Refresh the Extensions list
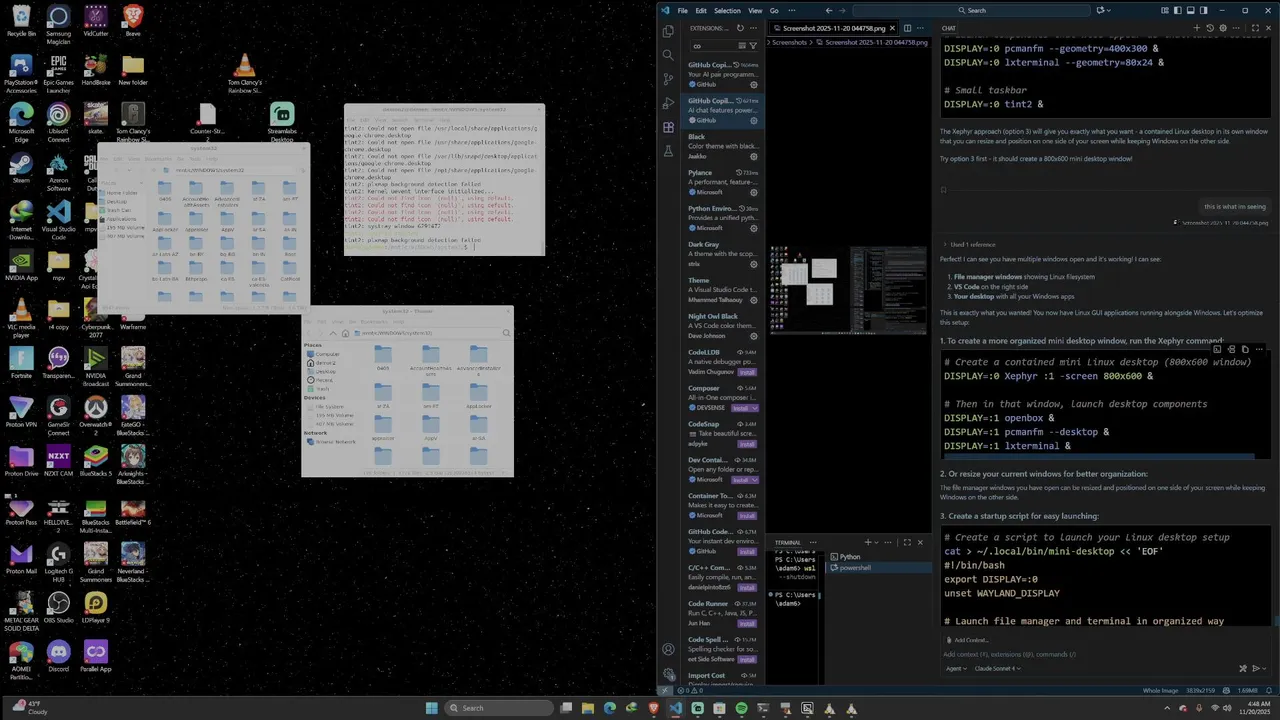 [x=740, y=28]
